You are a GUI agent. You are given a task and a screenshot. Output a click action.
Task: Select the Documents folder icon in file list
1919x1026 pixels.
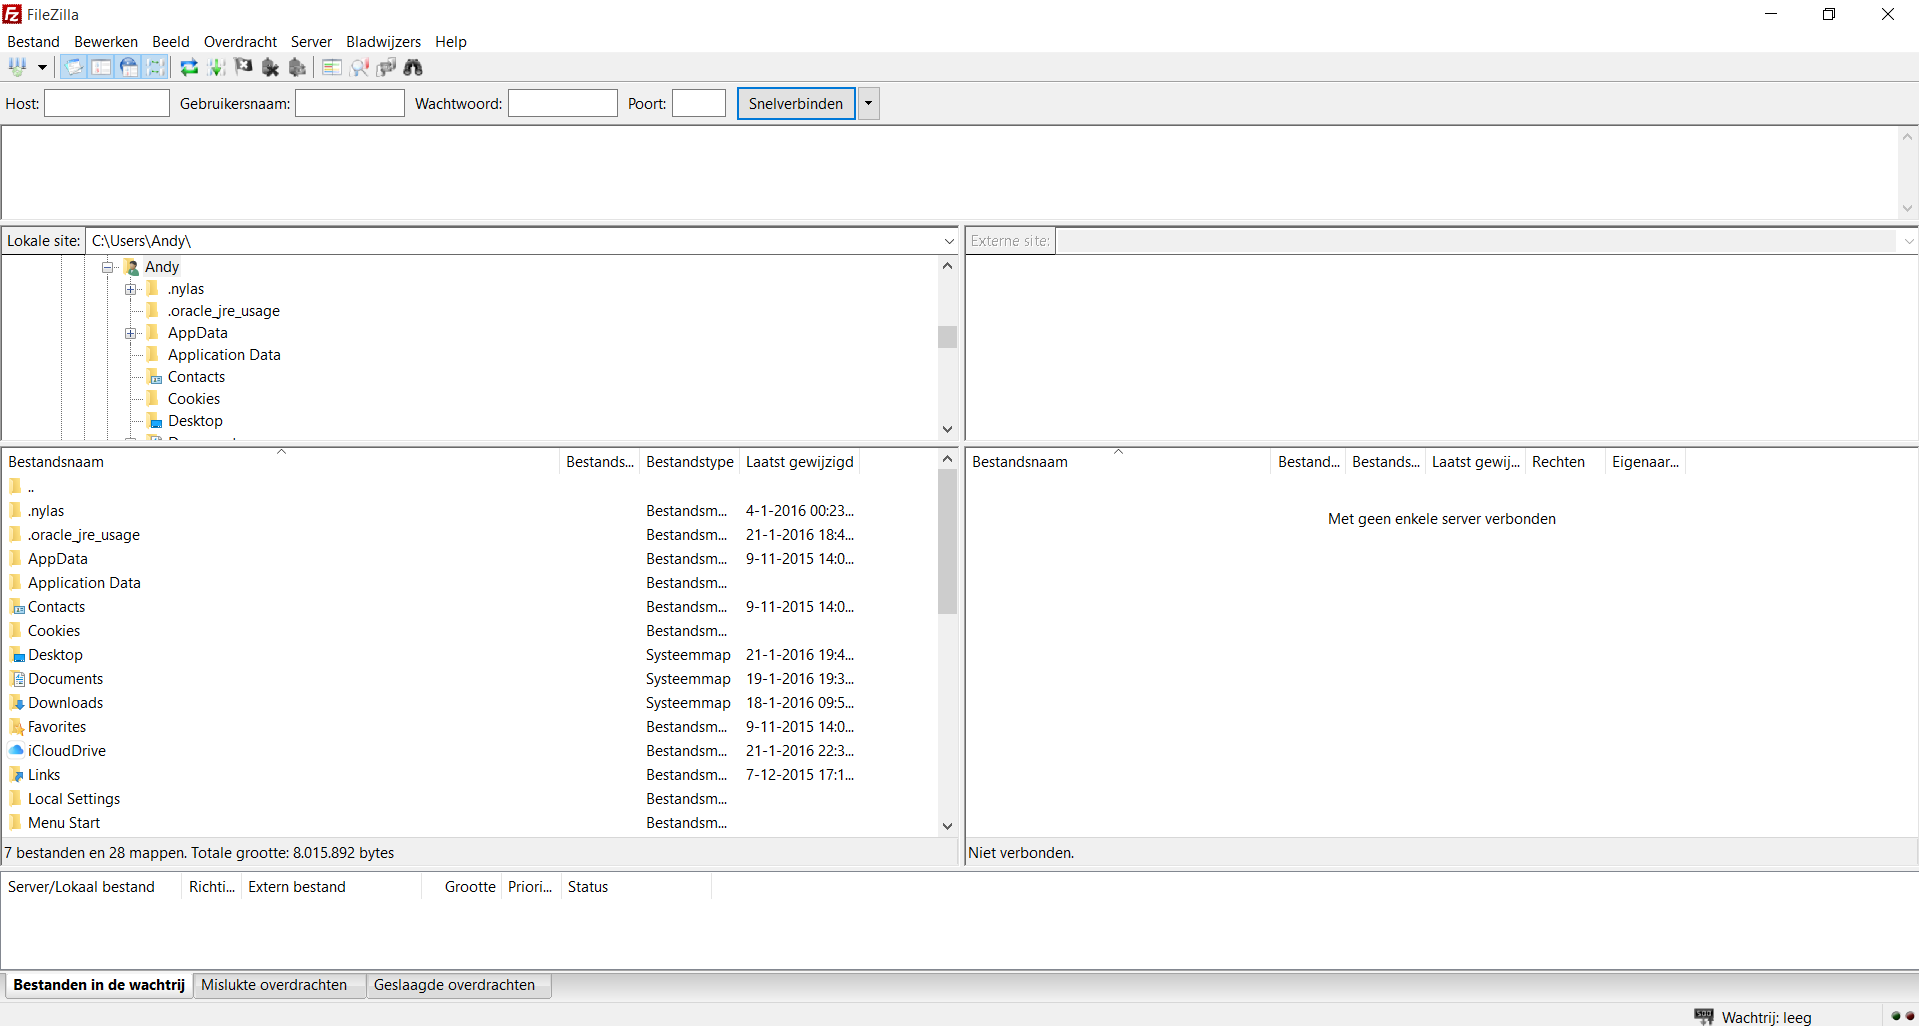click(16, 678)
